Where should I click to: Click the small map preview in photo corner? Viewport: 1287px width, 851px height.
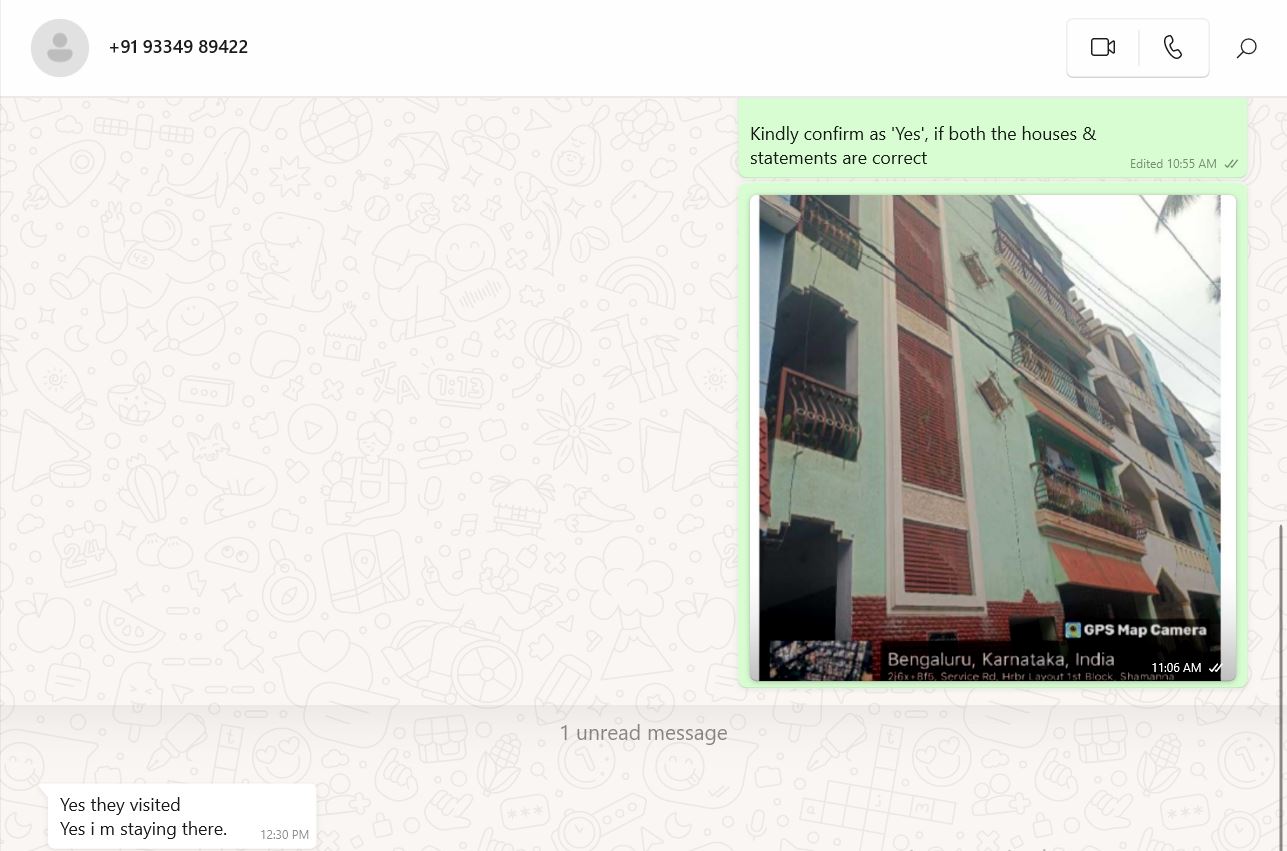click(x=819, y=660)
